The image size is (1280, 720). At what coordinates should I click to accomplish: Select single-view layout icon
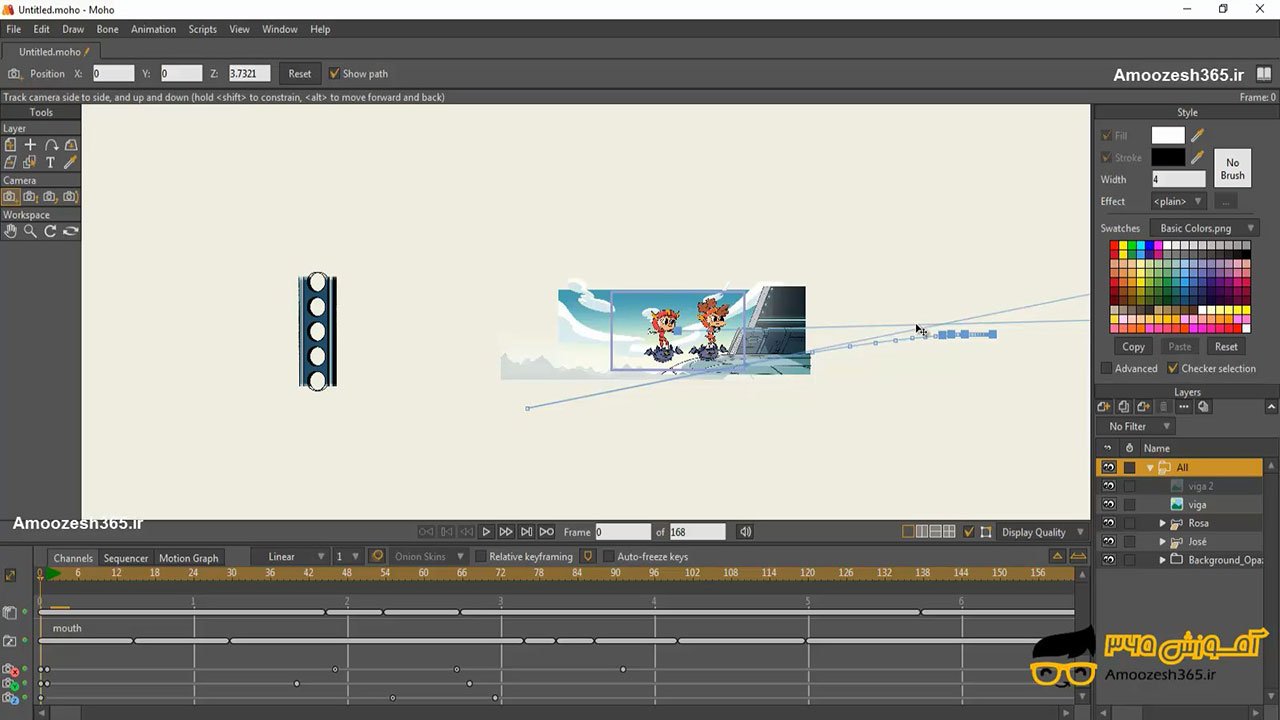(908, 532)
